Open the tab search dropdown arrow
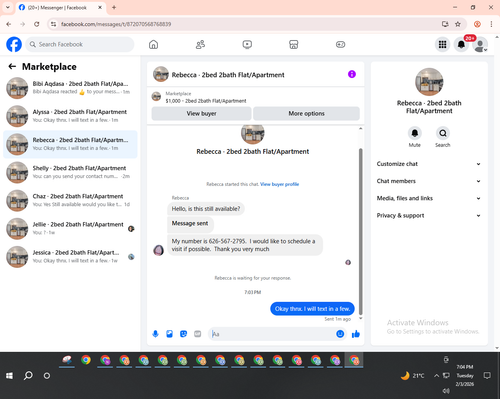 point(8,7)
